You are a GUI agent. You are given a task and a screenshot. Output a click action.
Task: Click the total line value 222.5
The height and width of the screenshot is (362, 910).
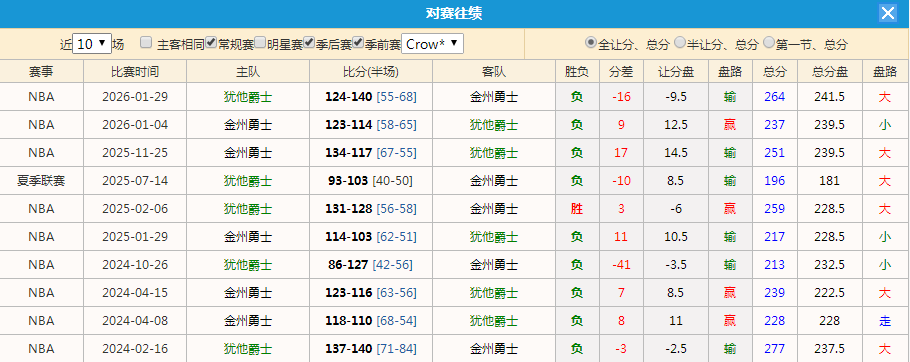click(x=829, y=293)
